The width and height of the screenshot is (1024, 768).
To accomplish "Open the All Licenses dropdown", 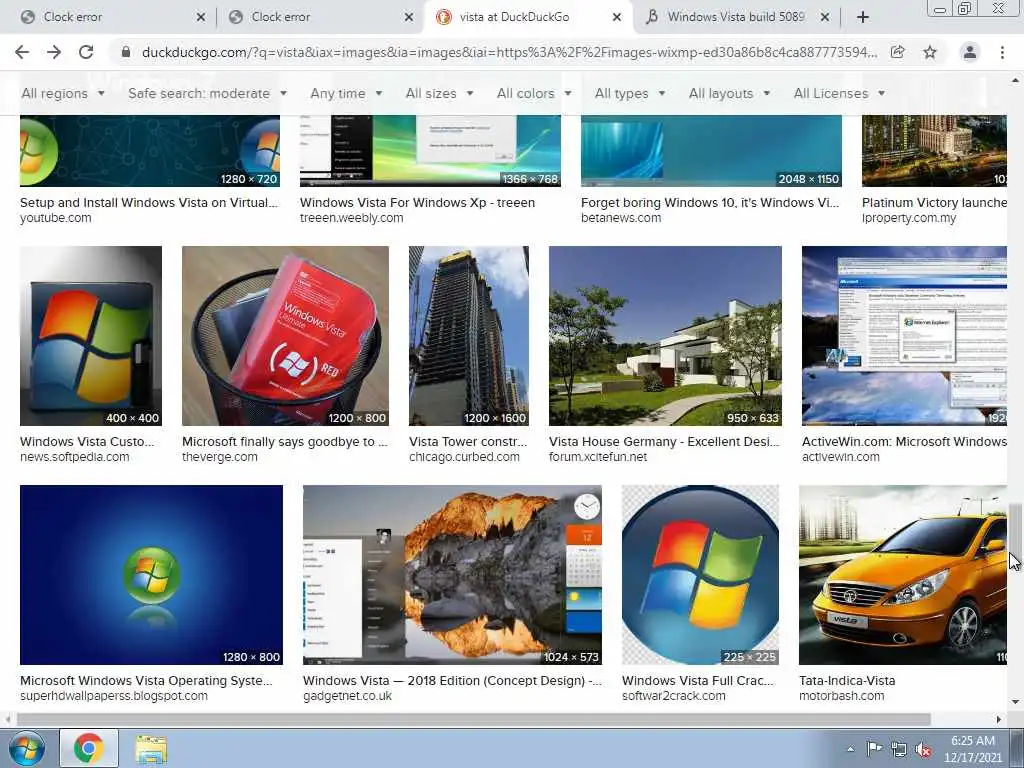I will click(839, 93).
